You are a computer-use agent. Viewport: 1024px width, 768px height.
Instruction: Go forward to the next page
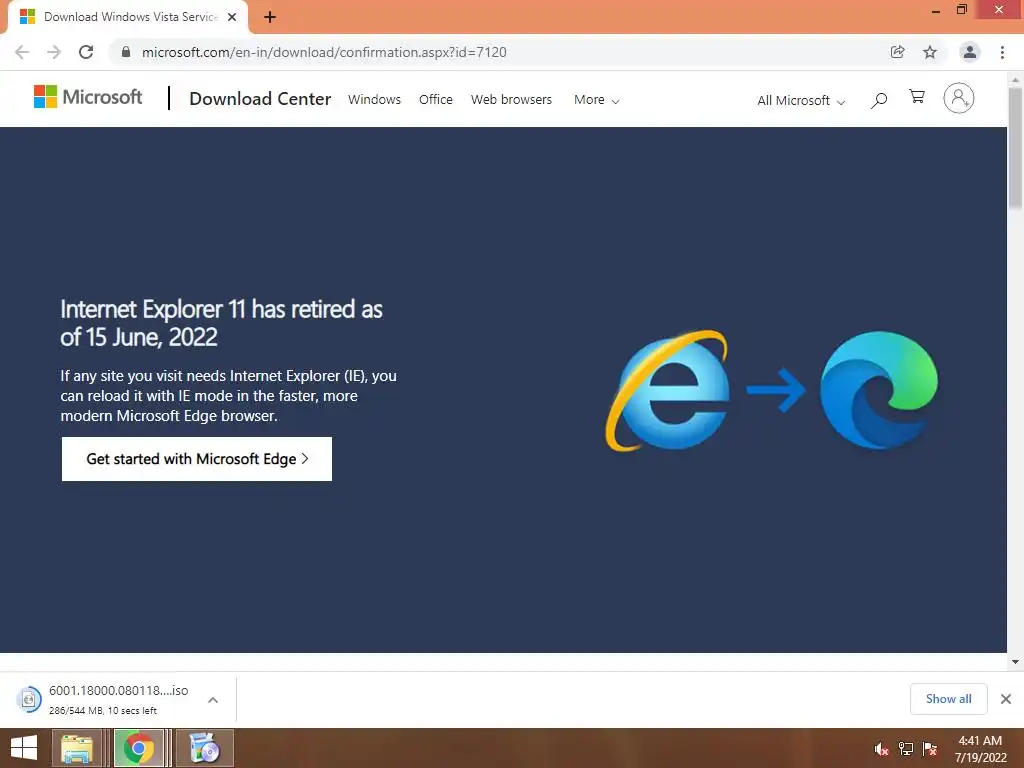(54, 52)
